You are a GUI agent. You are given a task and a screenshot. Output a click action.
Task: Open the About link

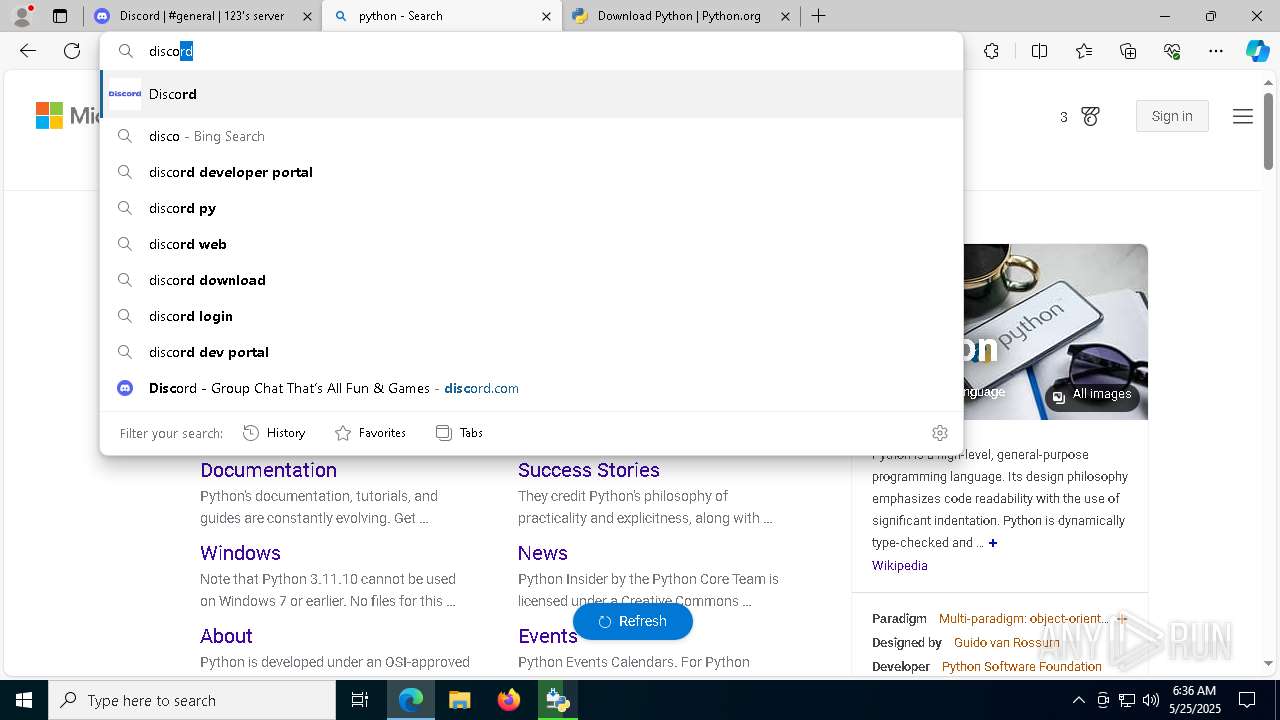pos(226,636)
